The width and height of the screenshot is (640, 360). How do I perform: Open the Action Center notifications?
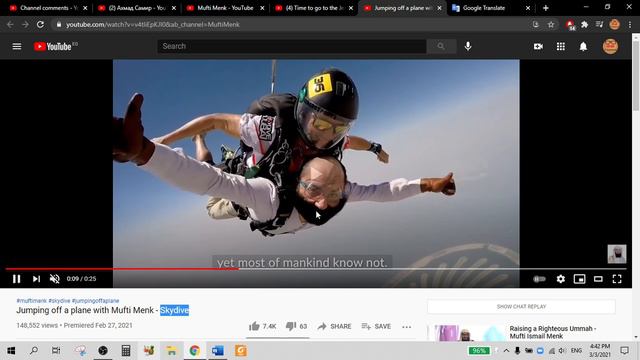pos(624,351)
